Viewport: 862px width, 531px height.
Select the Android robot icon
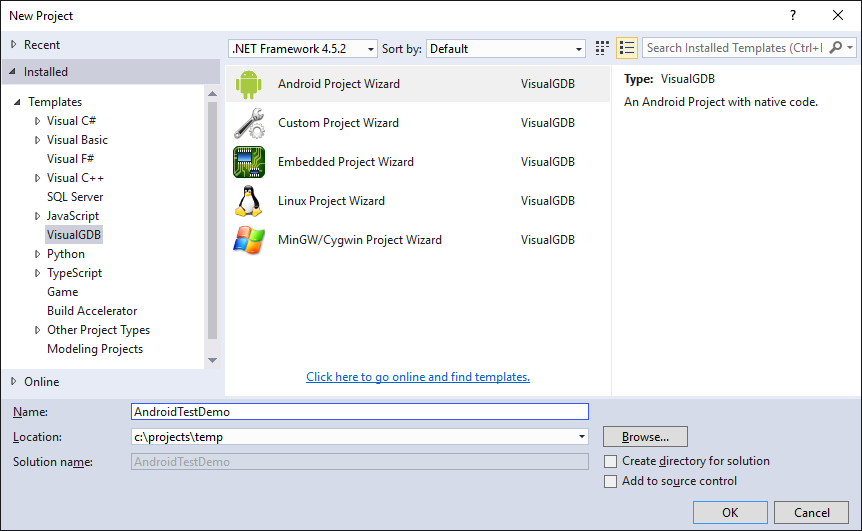[x=248, y=84]
